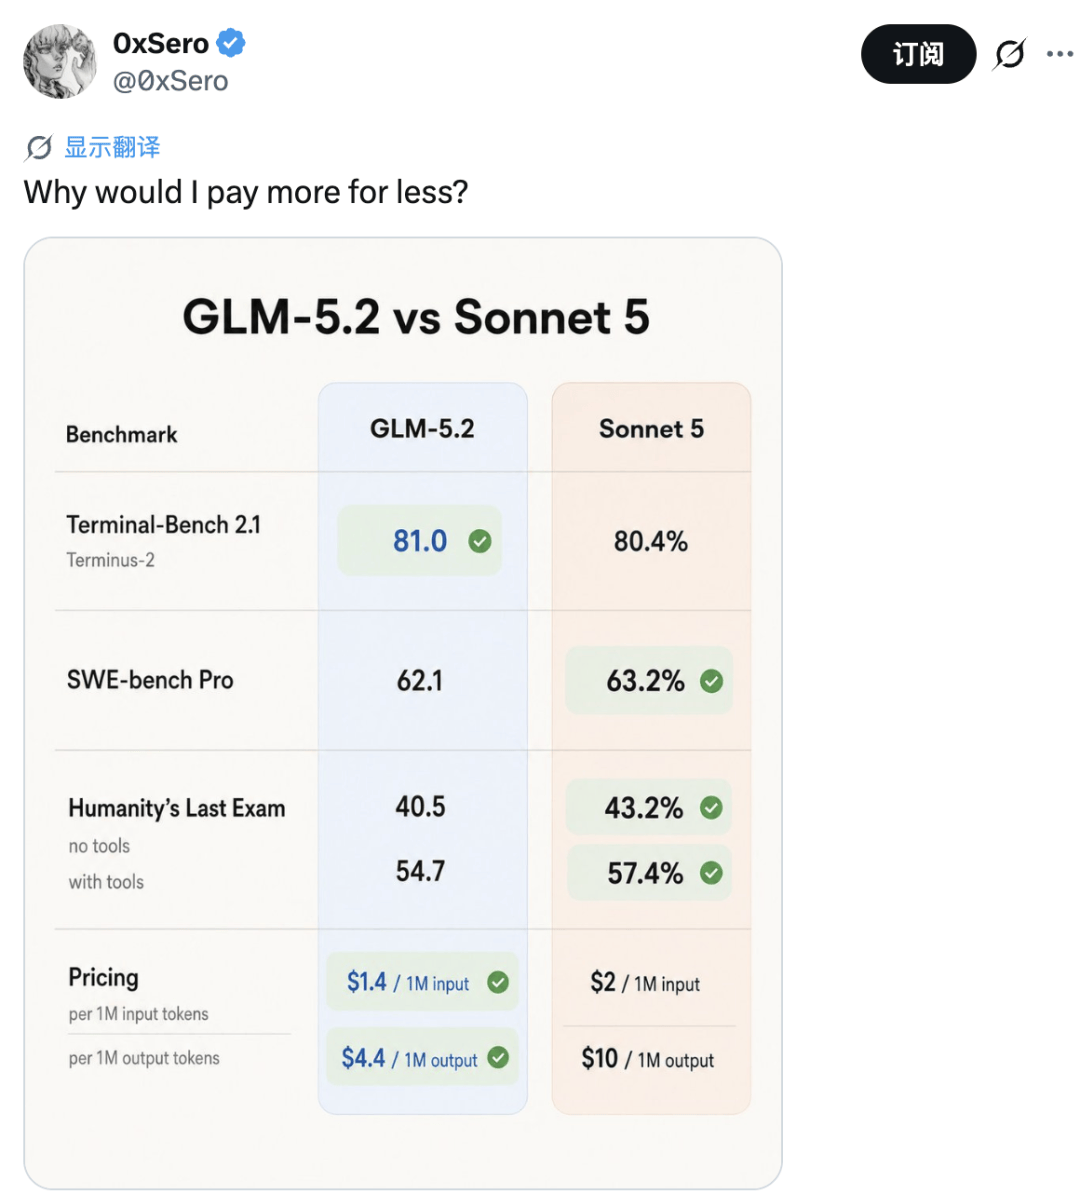
Task: Click green checkmark next to 63.2%
Action: click(x=711, y=681)
